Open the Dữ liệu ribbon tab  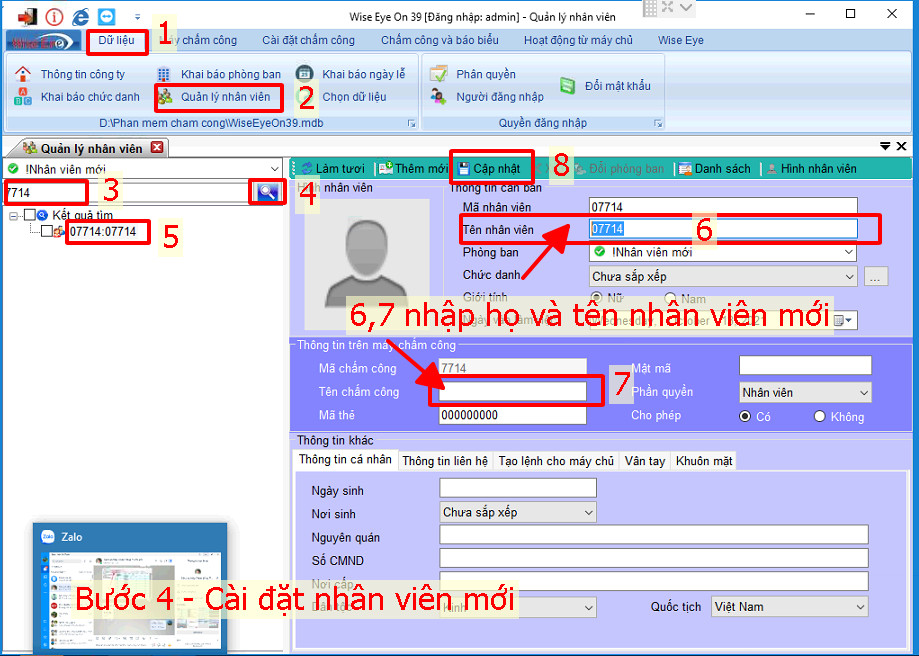coord(117,40)
